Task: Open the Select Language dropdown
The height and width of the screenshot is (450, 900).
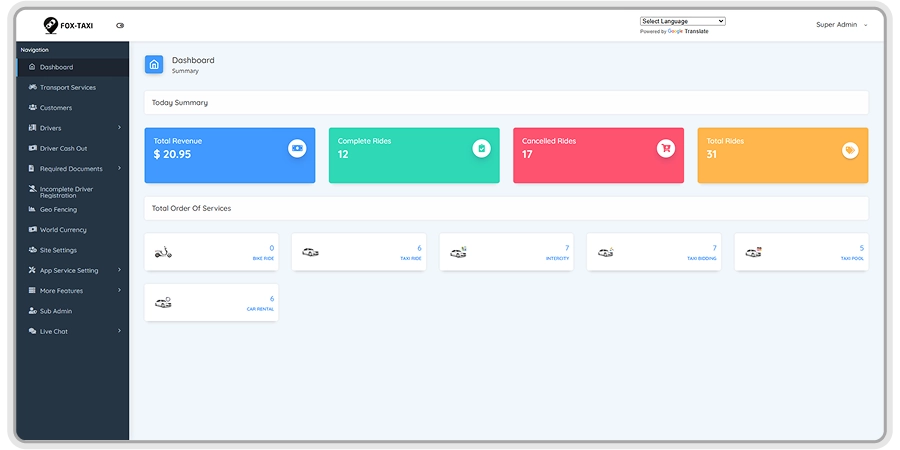Action: pyautogui.click(x=682, y=21)
